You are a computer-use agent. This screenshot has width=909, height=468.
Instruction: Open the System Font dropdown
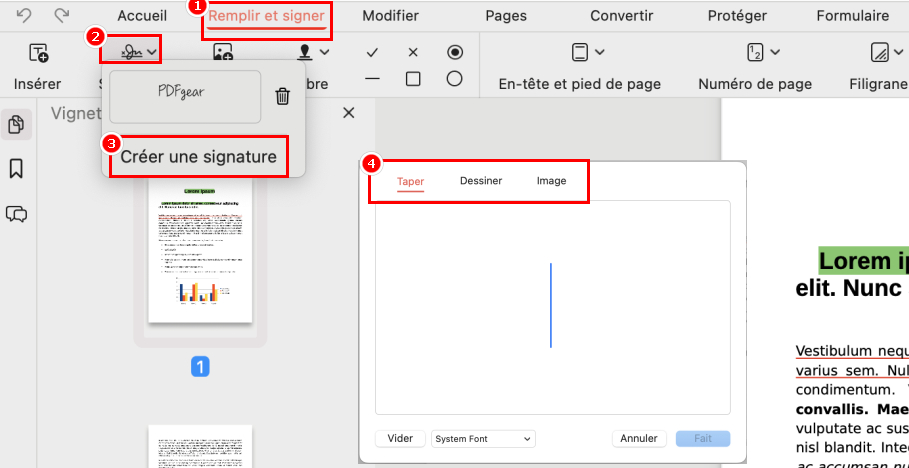[x=483, y=439]
